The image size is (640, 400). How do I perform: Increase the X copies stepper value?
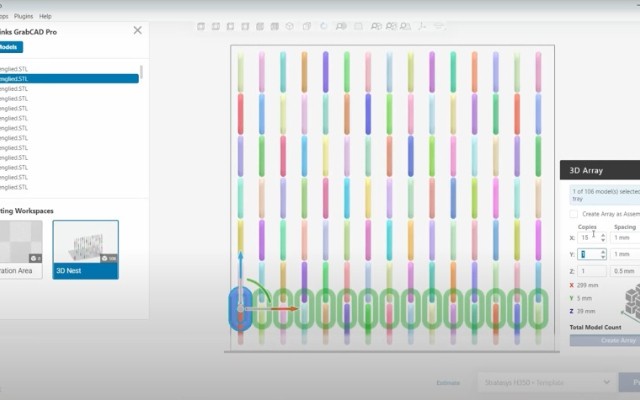point(603,235)
